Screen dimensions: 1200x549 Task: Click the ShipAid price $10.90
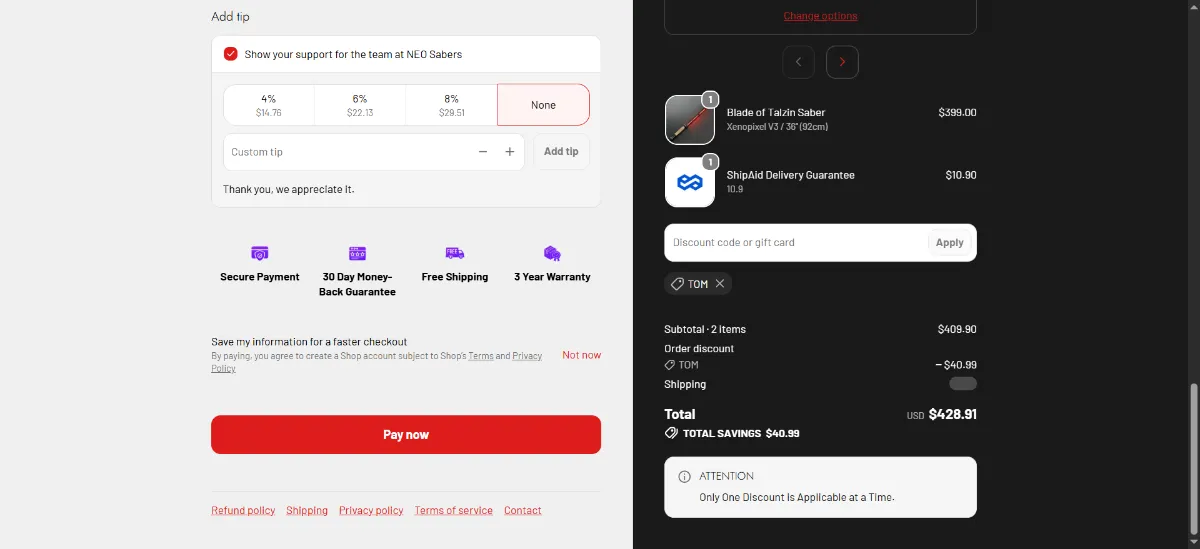point(961,175)
